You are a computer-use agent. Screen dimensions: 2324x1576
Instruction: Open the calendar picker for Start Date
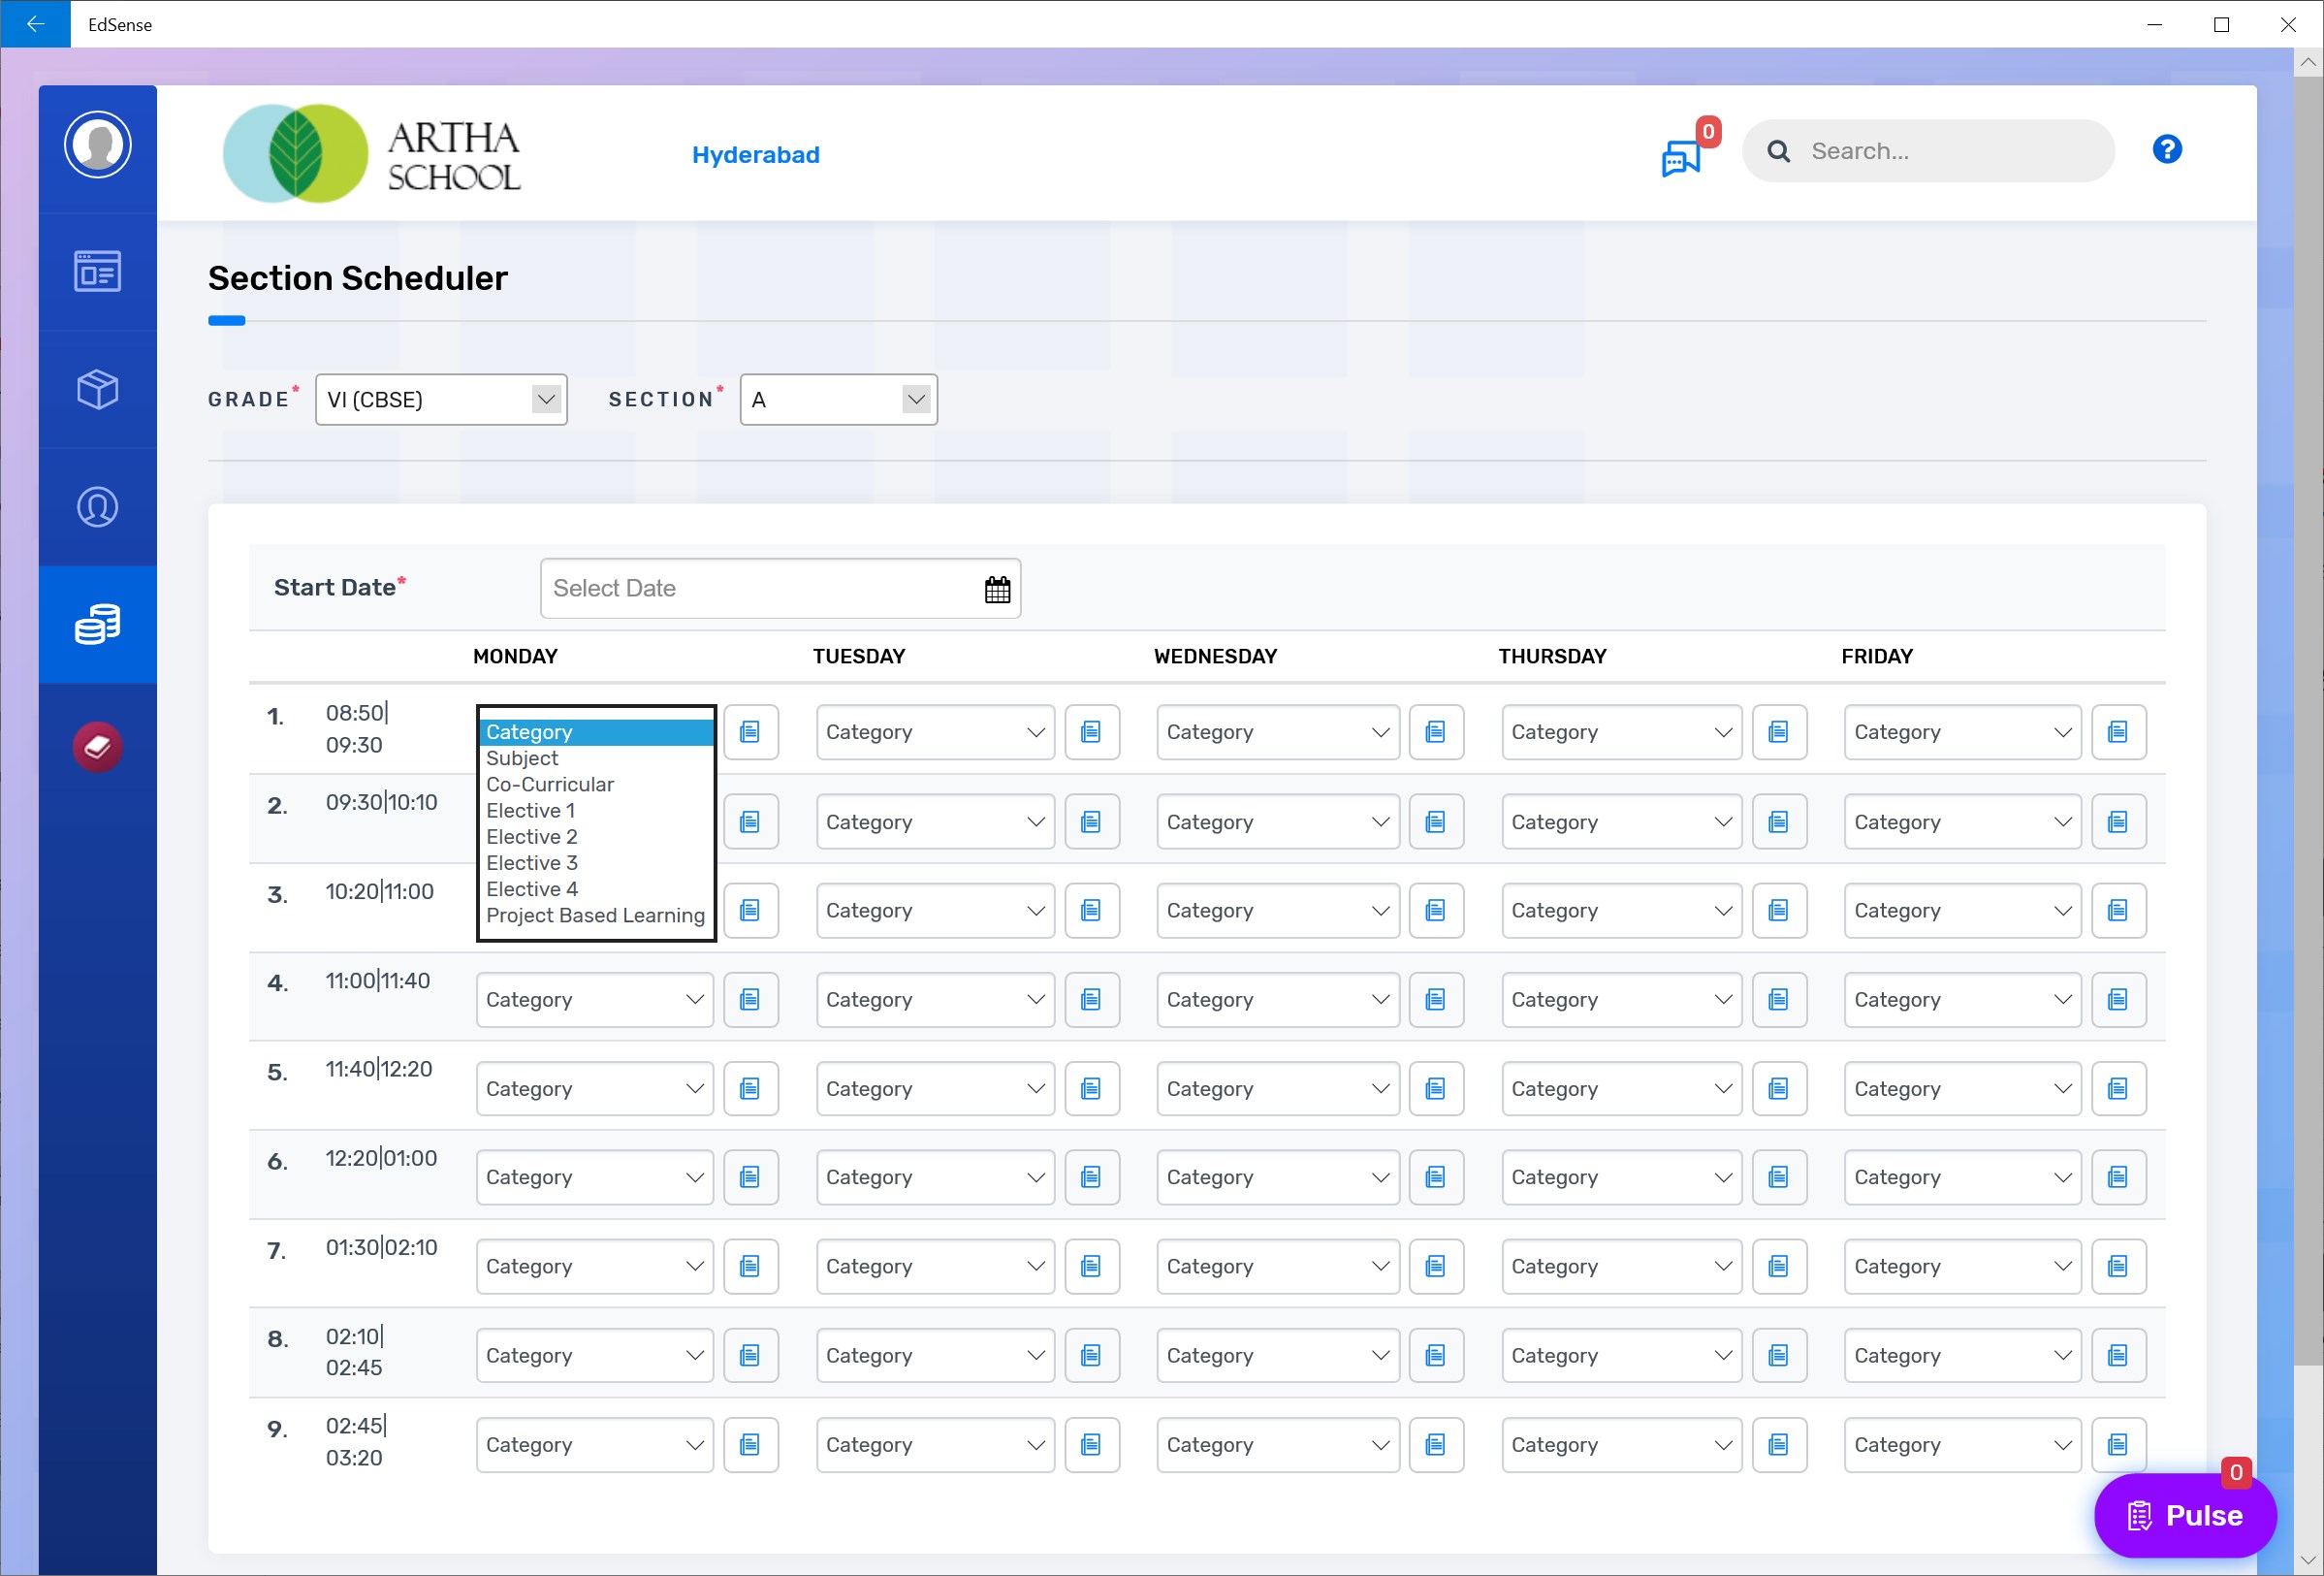click(x=997, y=589)
